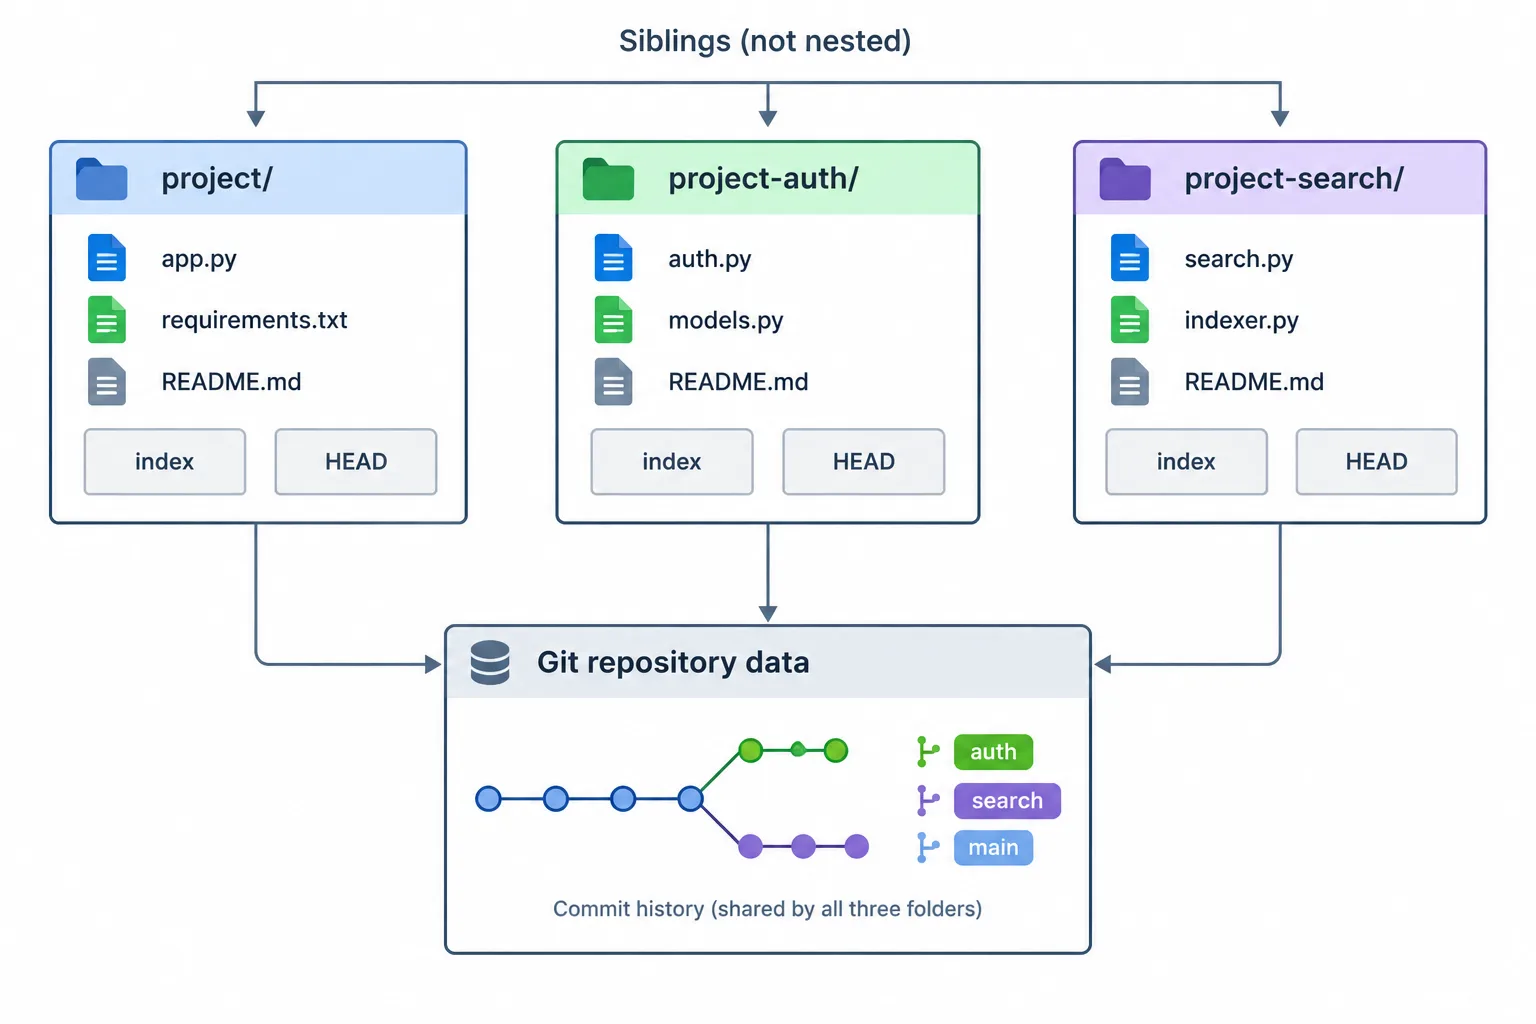Click the HEAD box in project-search/ folder
The height and width of the screenshot is (1024, 1536).
pyautogui.click(x=1377, y=462)
